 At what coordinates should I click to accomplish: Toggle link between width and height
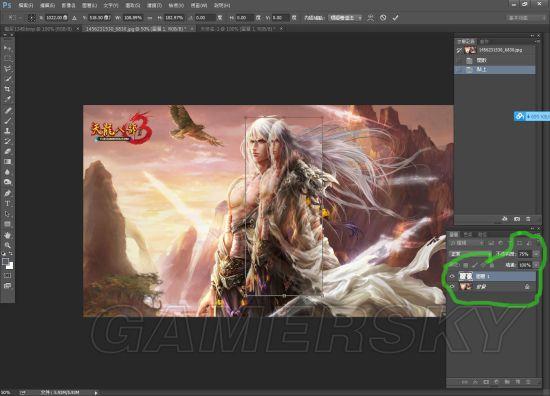150,18
